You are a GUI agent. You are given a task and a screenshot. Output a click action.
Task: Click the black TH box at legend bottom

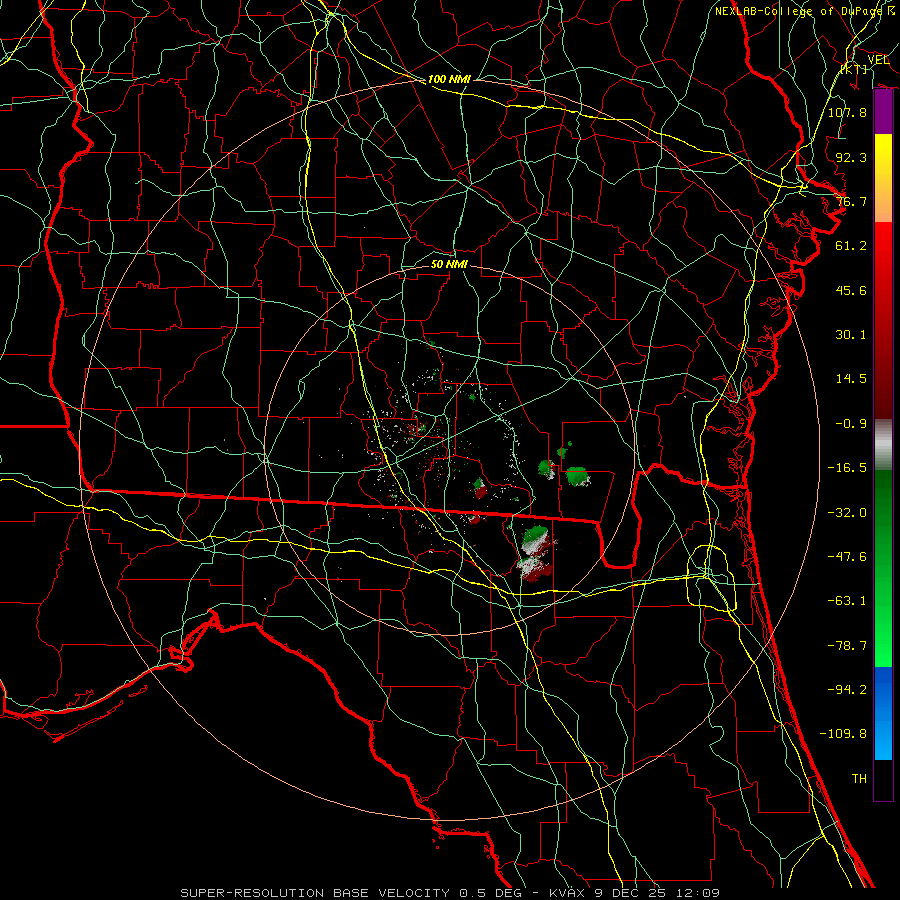pyautogui.click(x=883, y=780)
